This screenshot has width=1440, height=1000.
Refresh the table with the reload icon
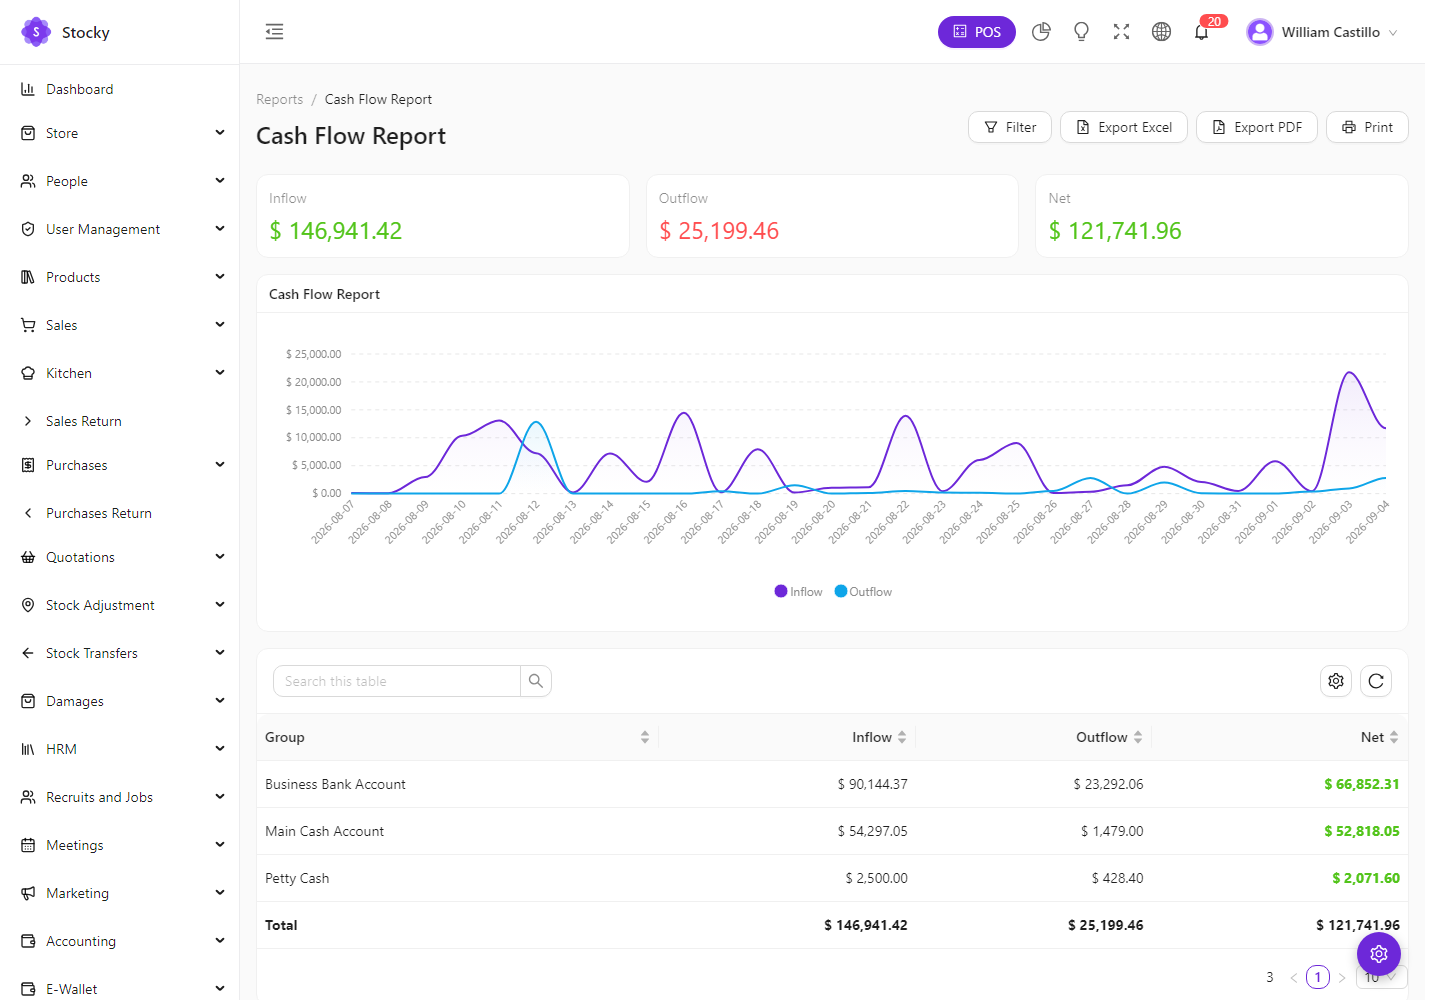[x=1376, y=681]
